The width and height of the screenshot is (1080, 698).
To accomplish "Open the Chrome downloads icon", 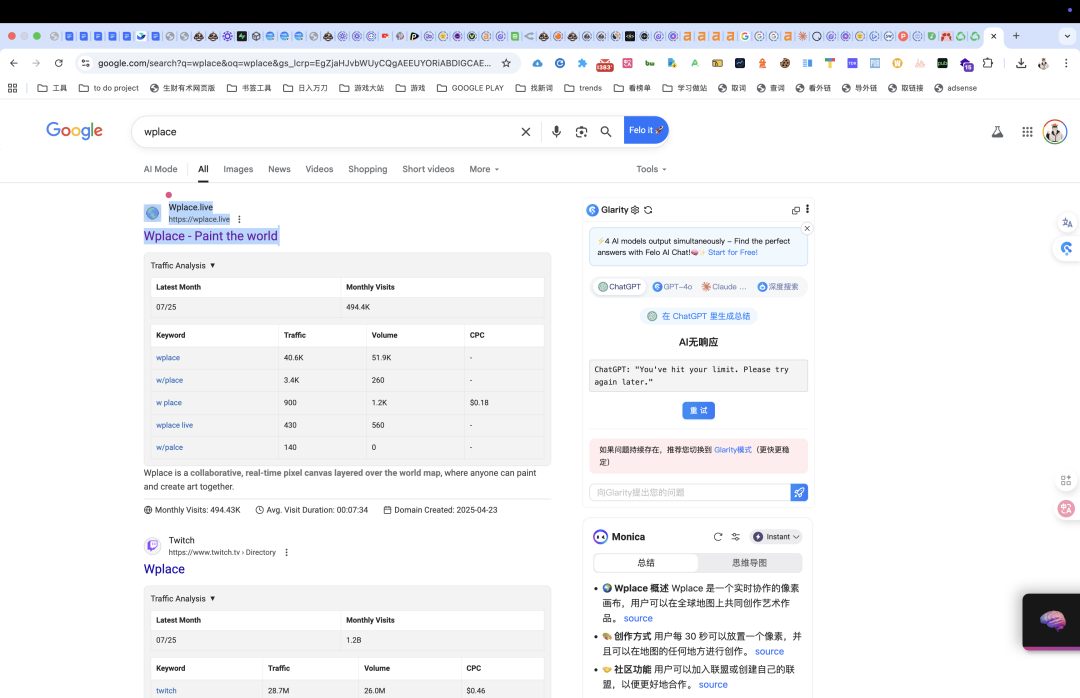I will 1021,63.
